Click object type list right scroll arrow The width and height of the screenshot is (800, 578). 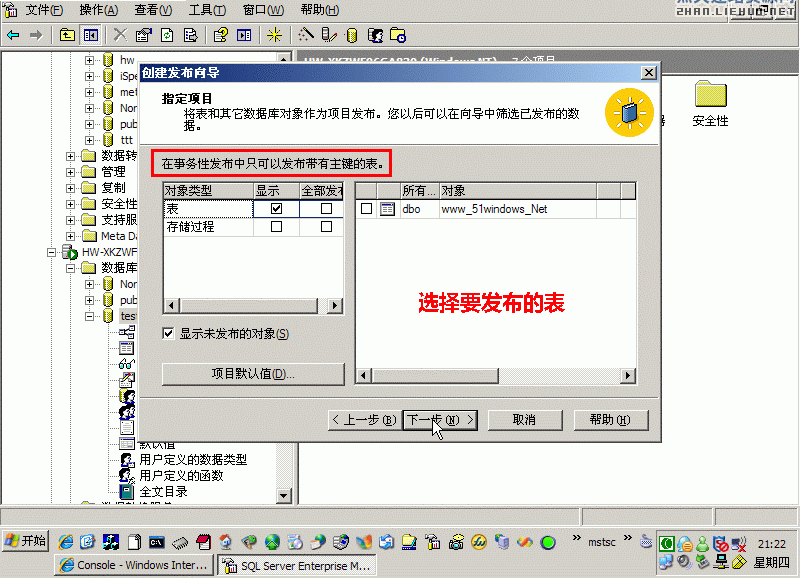tap(335, 306)
